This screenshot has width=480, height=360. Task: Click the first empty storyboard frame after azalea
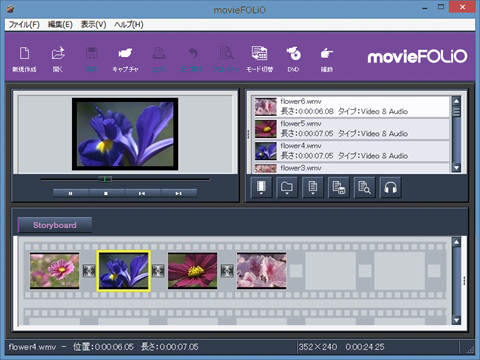330,271
